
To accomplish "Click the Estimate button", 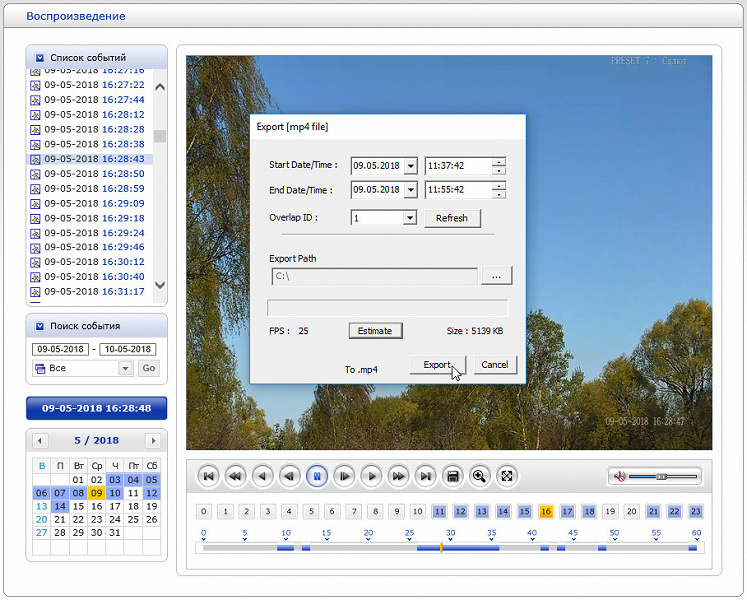I will [x=375, y=331].
